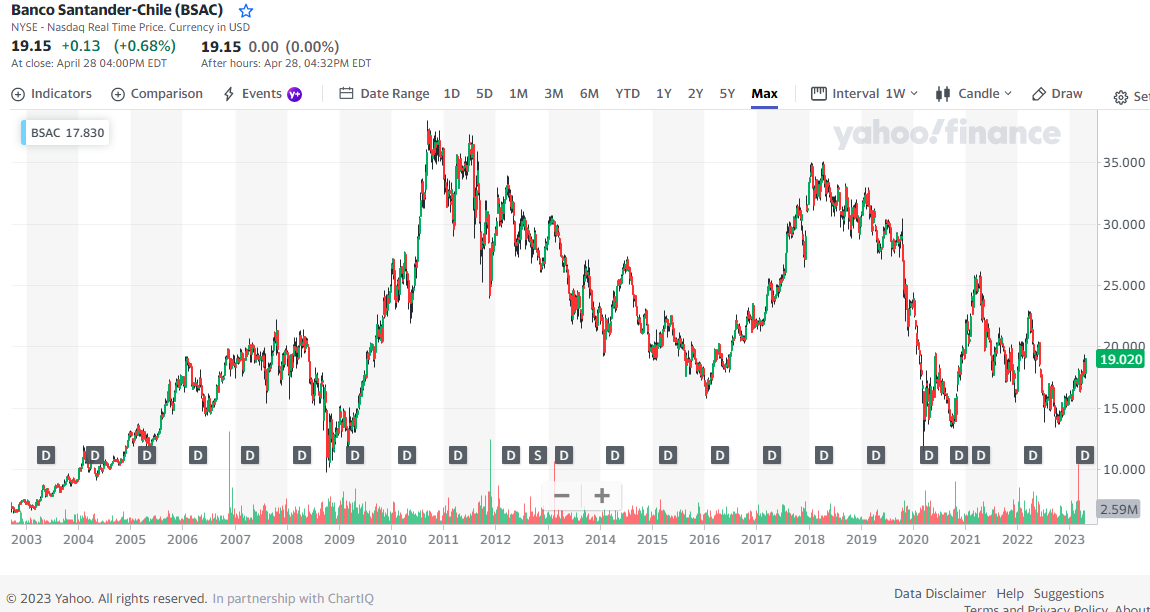The width and height of the screenshot is (1150, 612).
Task: Select the 3M time range
Action: [554, 94]
